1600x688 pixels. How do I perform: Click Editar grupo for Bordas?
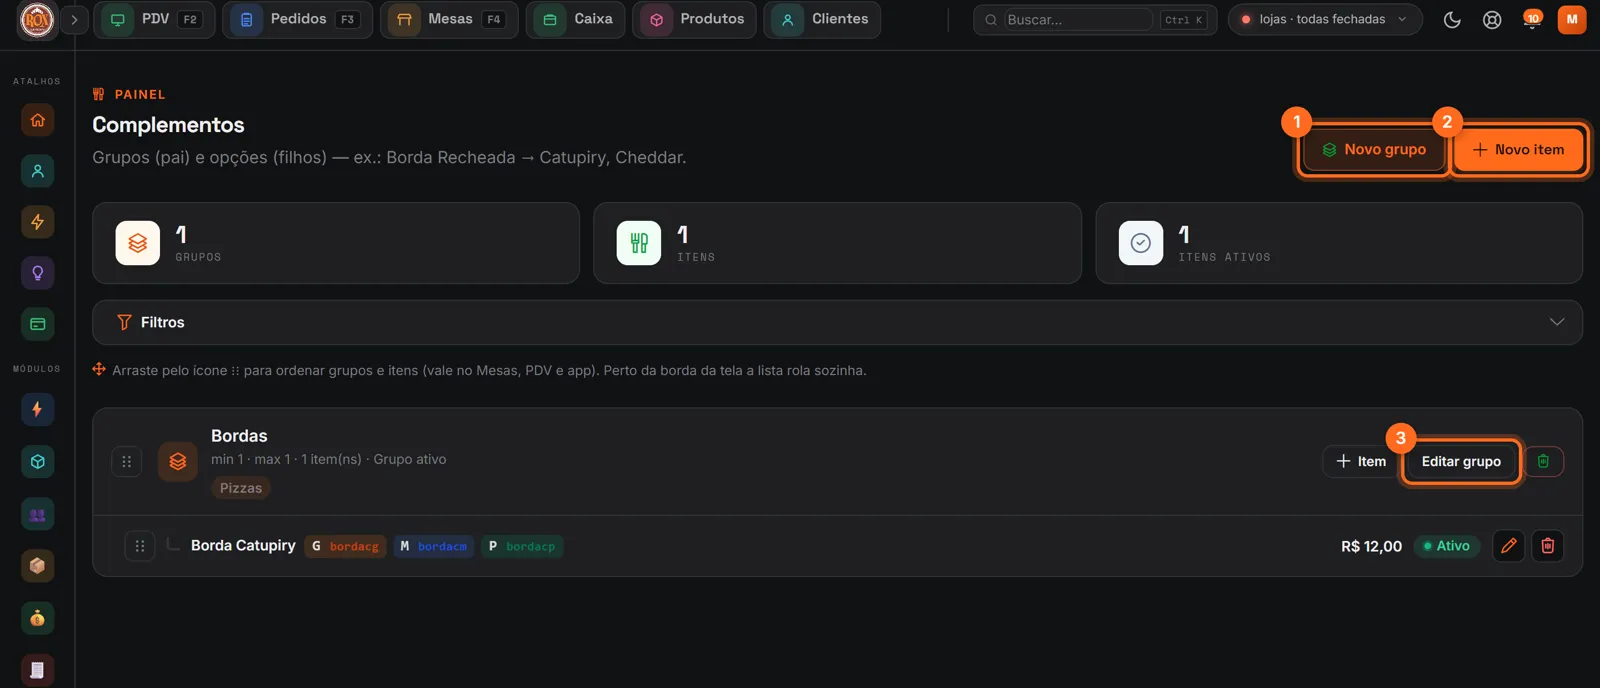coord(1461,461)
